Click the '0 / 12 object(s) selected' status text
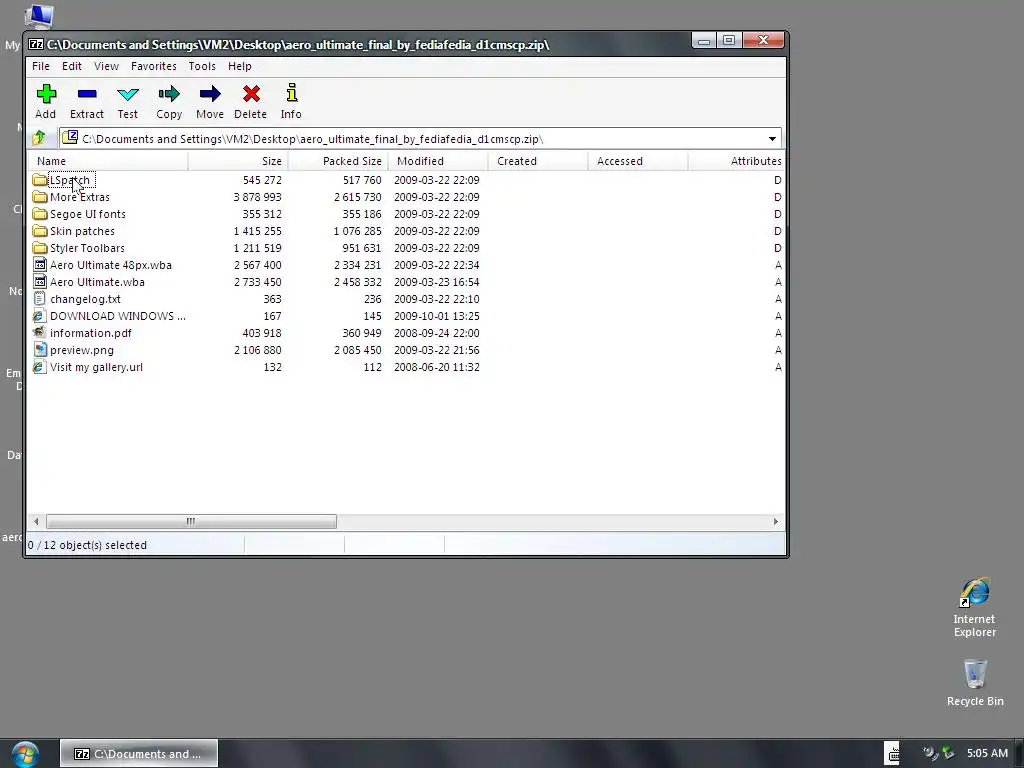Viewport: 1024px width, 768px height. [87, 545]
